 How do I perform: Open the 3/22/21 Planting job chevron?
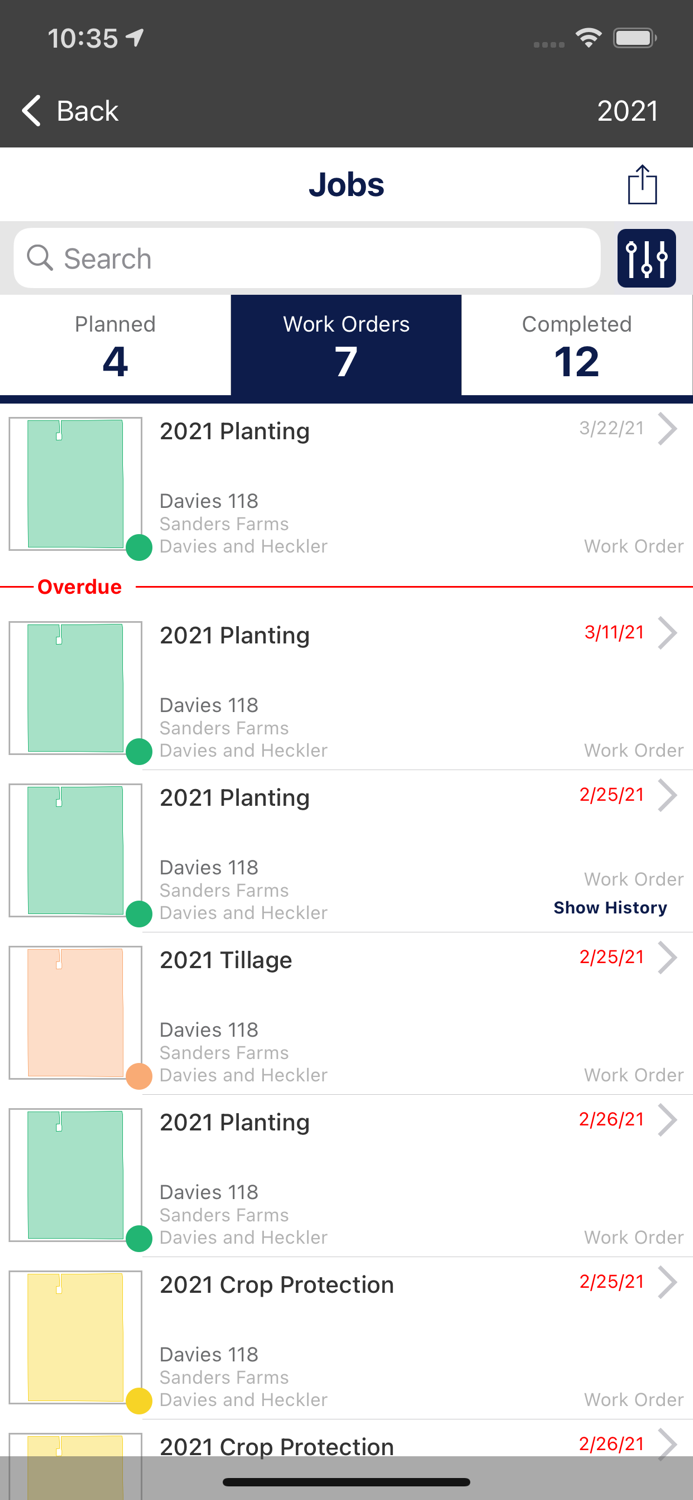click(667, 430)
